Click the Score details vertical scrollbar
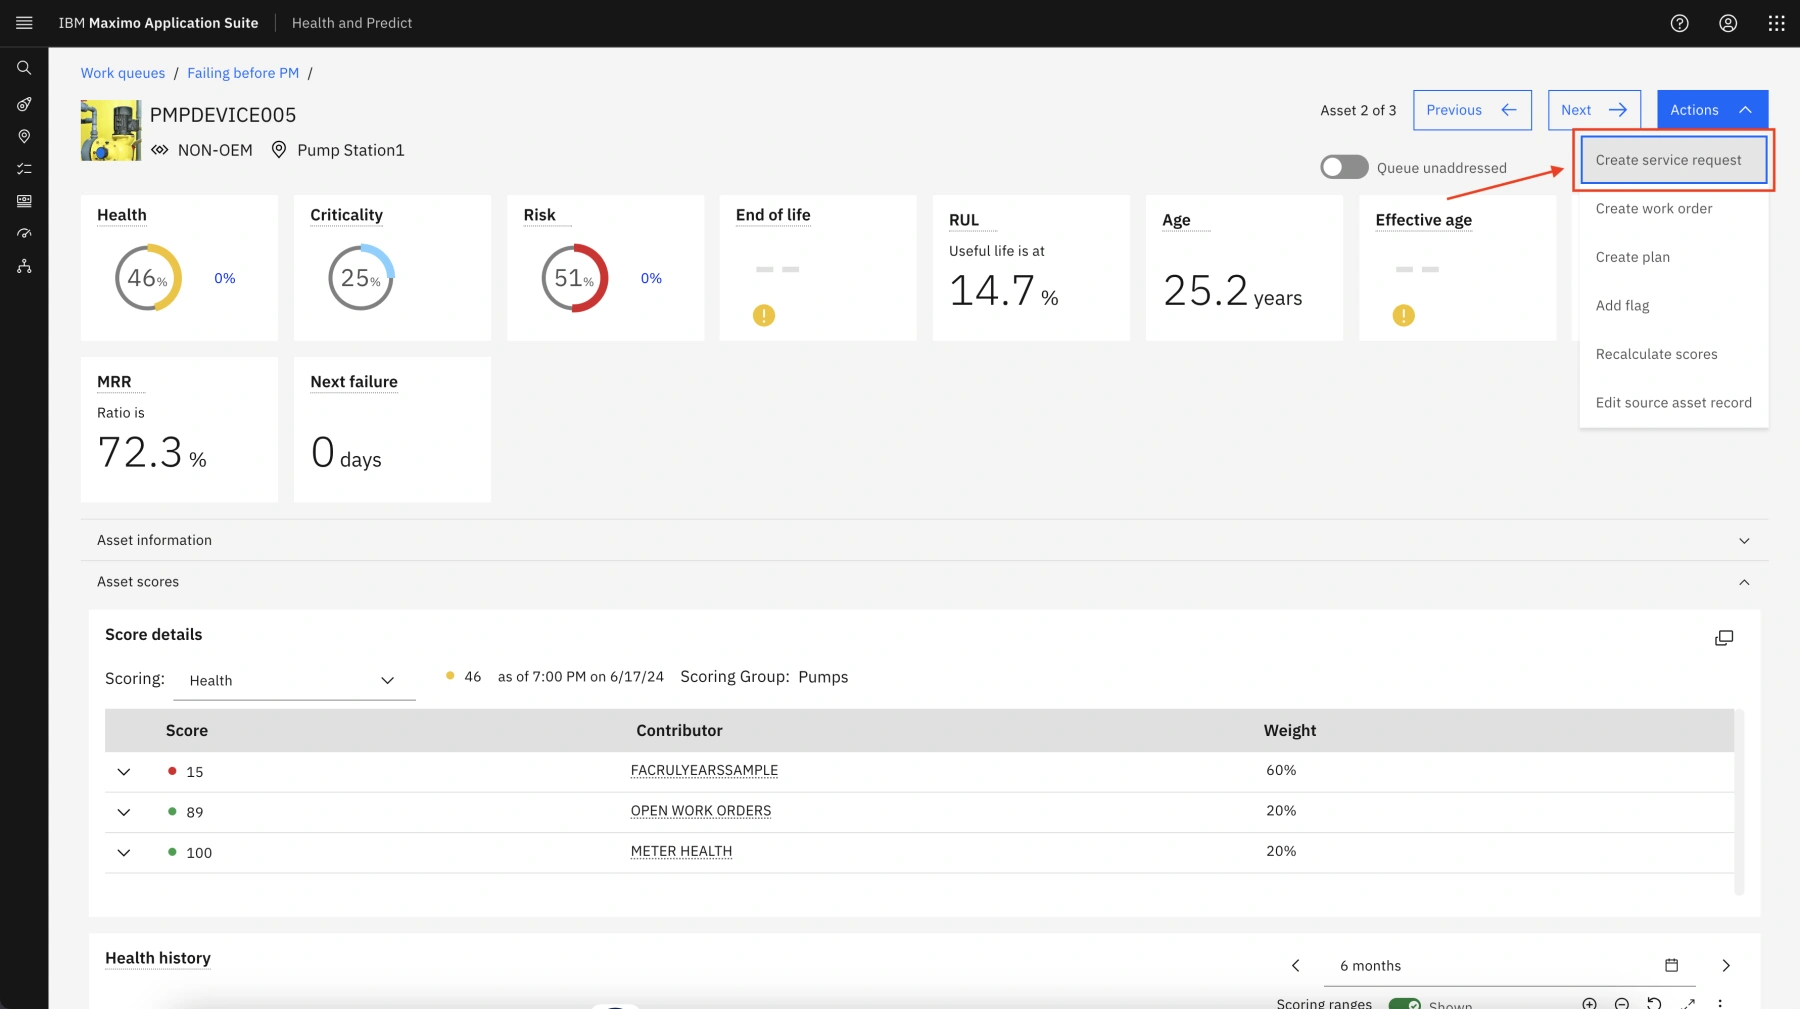Screen dimensions: 1800x1009 pyautogui.click(x=1739, y=802)
